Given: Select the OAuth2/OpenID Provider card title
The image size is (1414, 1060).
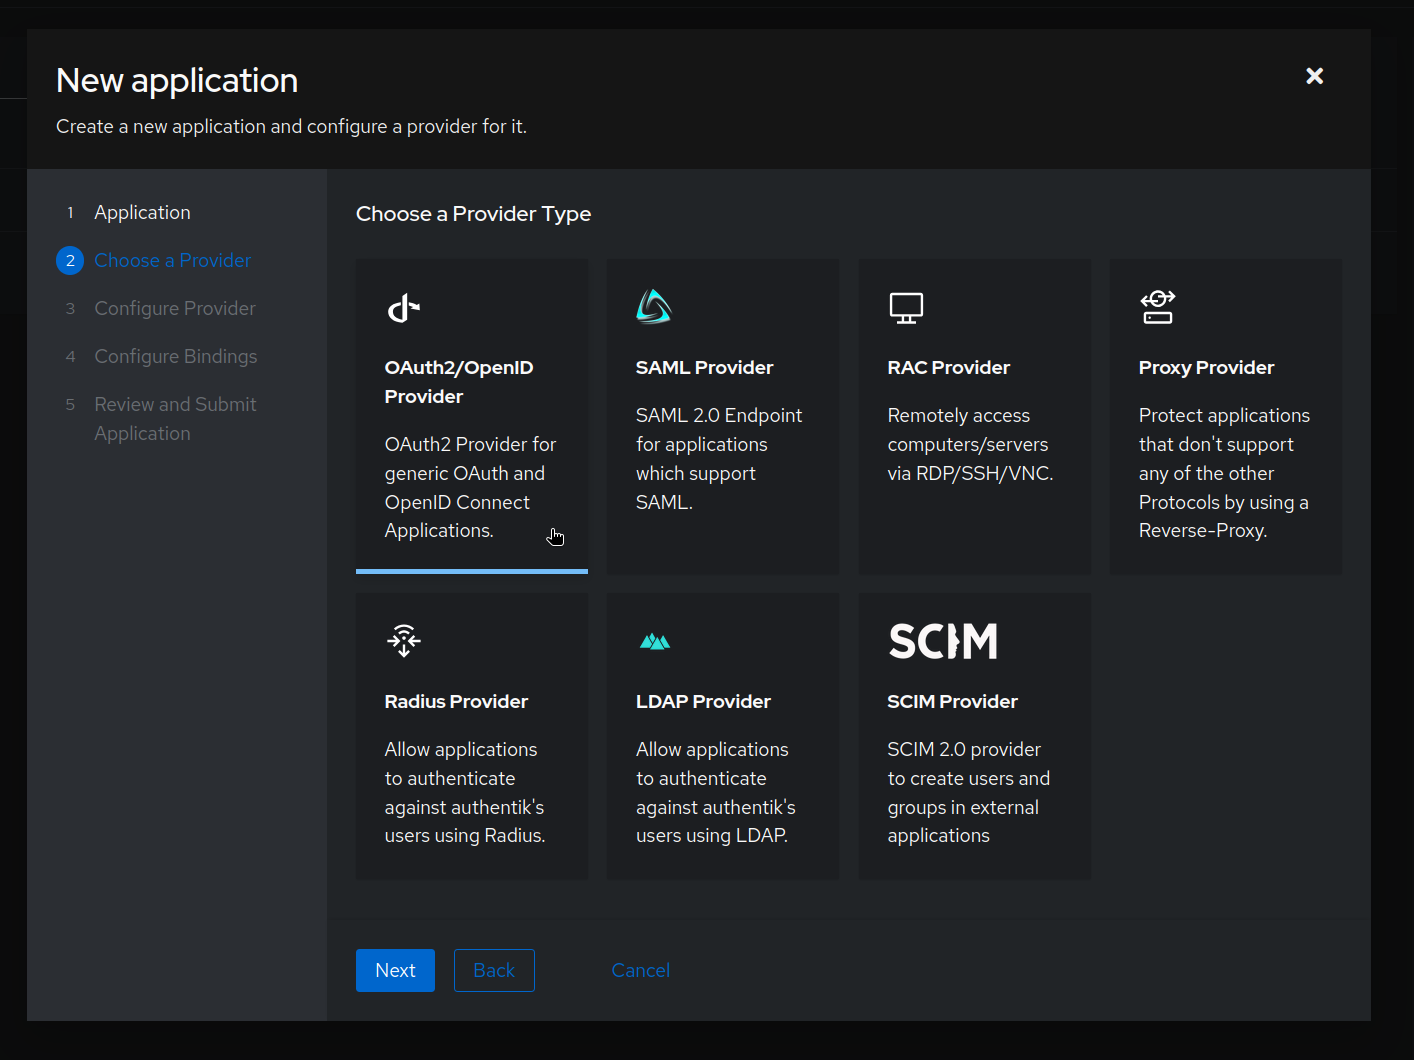Looking at the screenshot, I should click(459, 382).
